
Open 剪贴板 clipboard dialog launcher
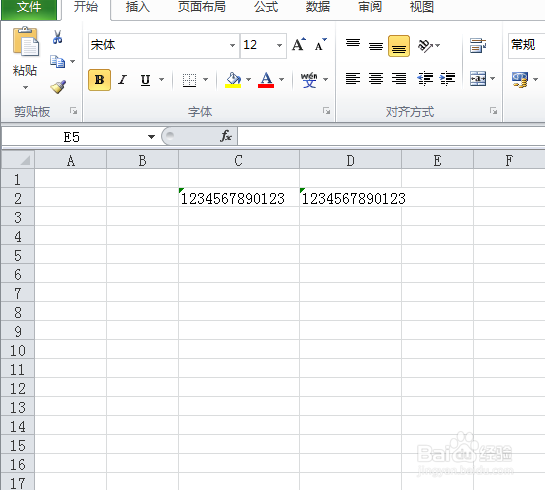[73, 111]
